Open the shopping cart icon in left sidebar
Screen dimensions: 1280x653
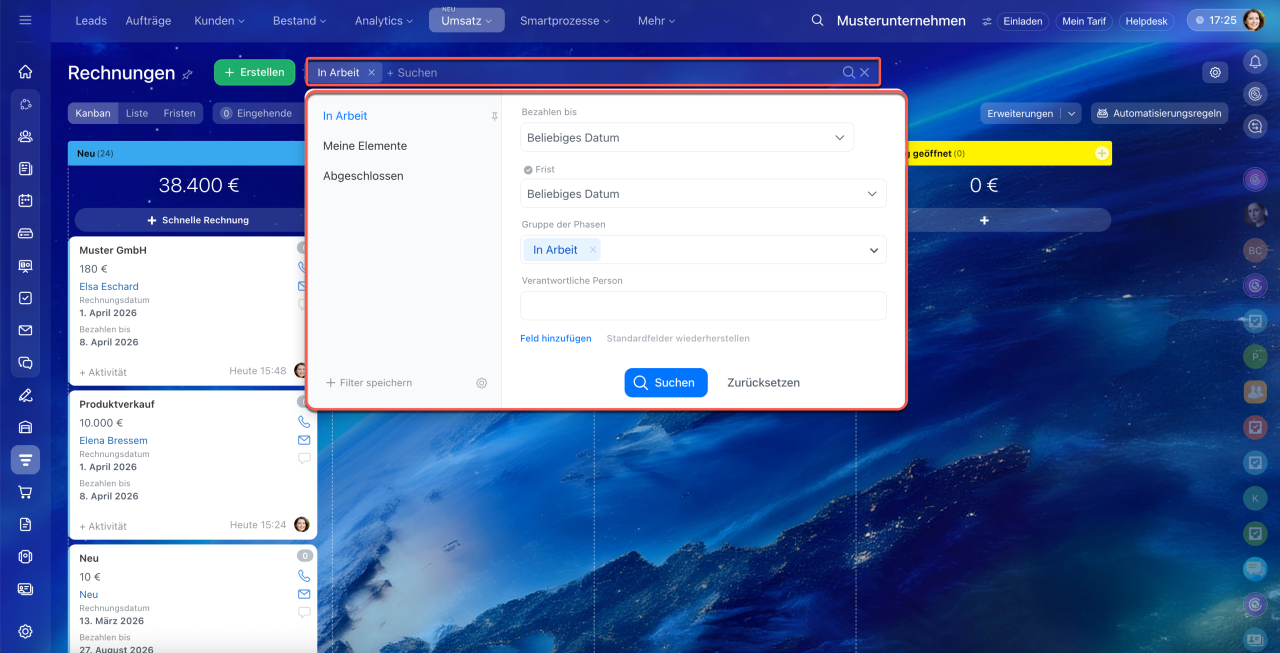pyautogui.click(x=25, y=492)
